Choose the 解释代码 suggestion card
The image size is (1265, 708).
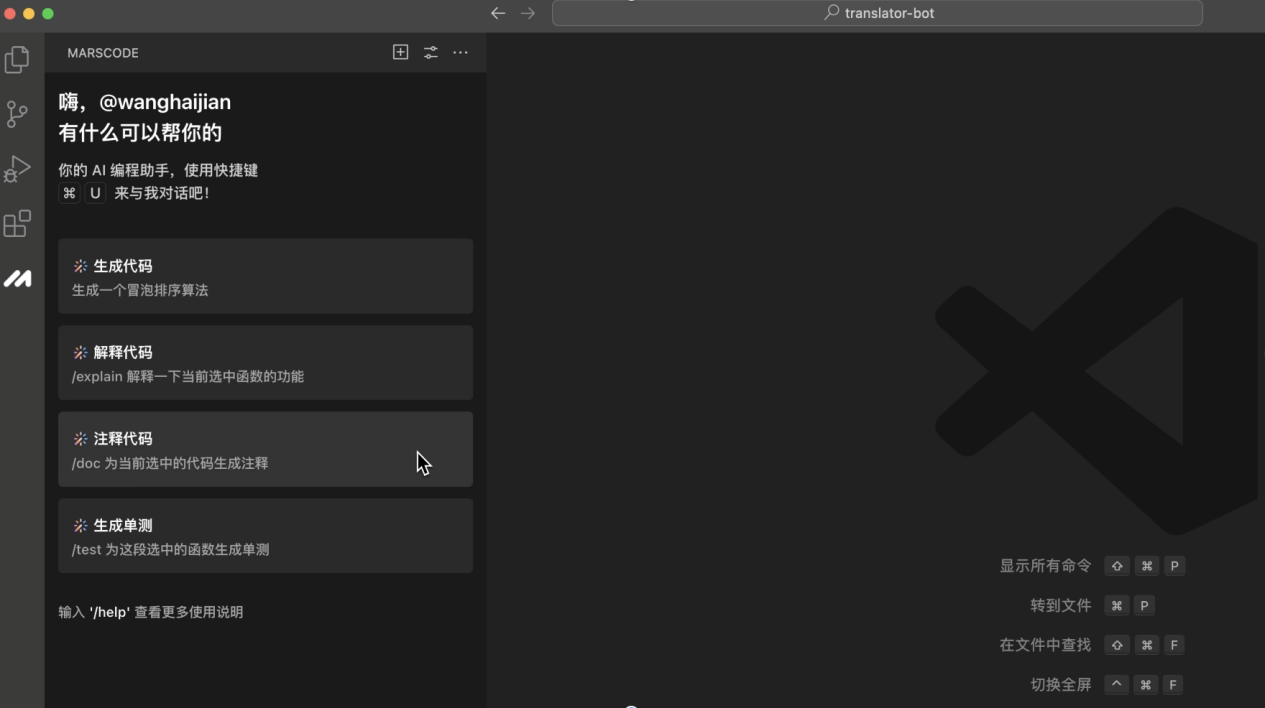(265, 362)
